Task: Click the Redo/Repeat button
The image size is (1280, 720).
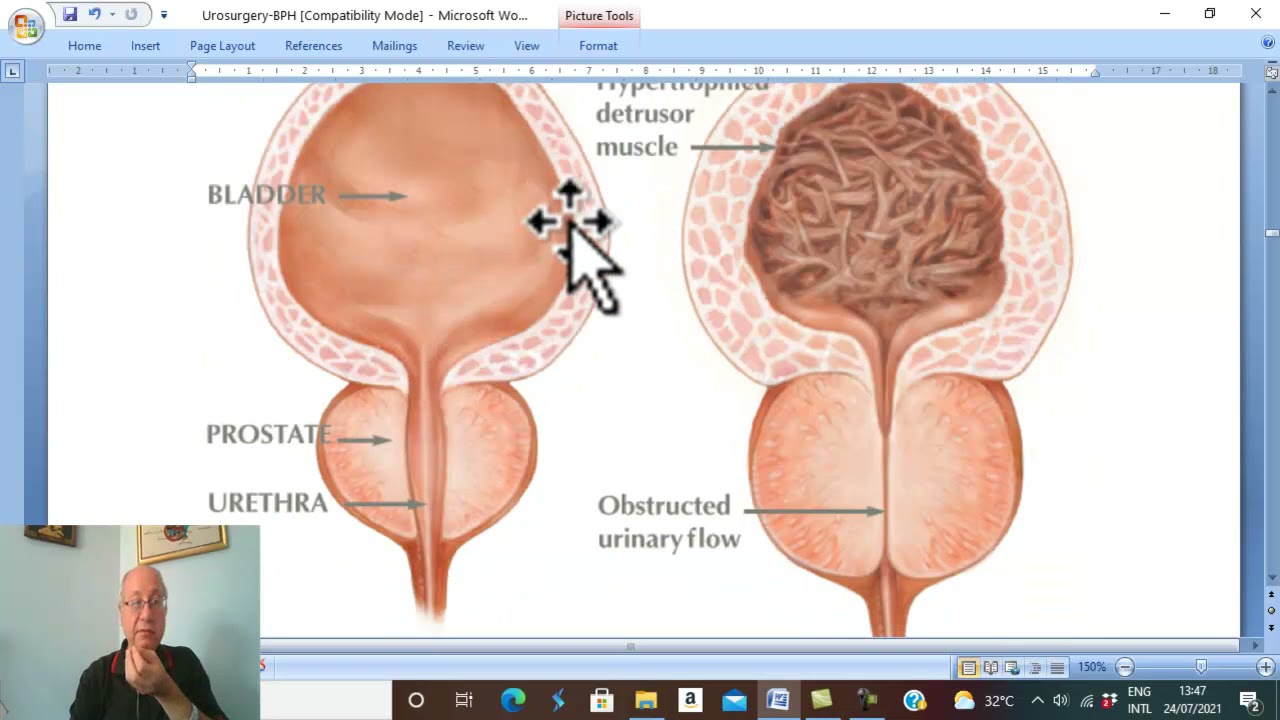Action: 131,14
